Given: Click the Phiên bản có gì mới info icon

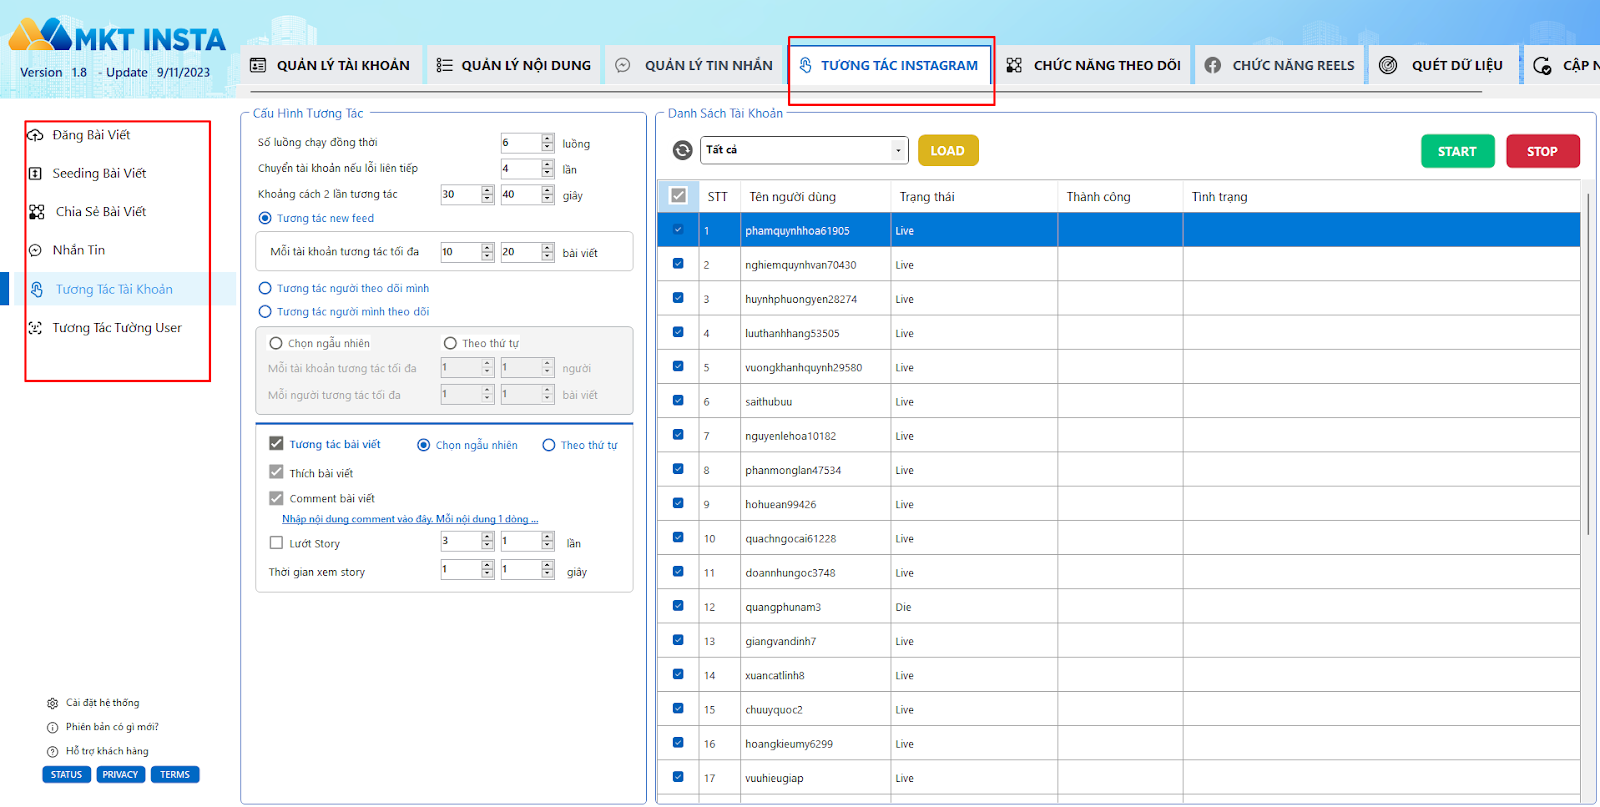Looking at the screenshot, I should (x=53, y=727).
